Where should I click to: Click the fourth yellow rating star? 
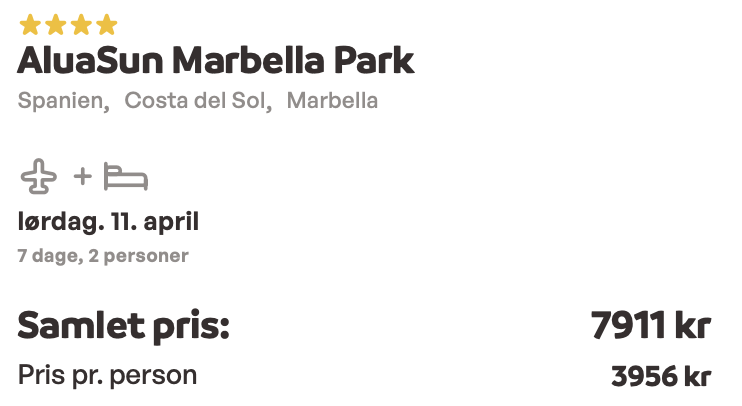point(106,25)
